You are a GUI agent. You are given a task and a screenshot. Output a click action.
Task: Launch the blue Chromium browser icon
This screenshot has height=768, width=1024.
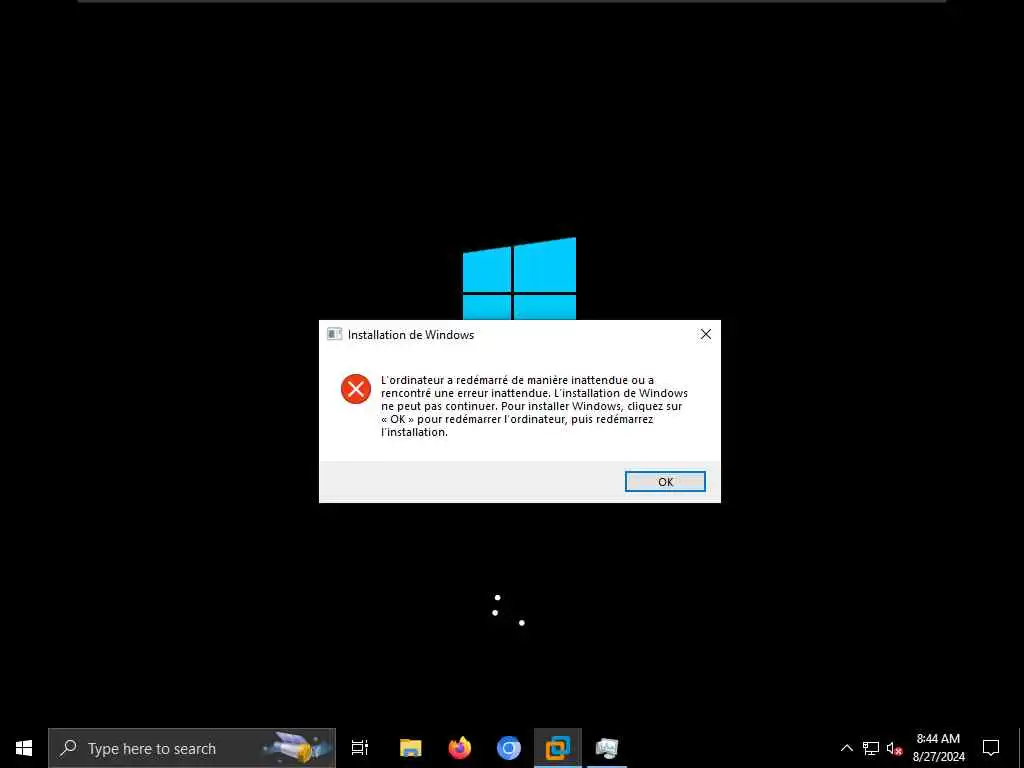click(509, 748)
